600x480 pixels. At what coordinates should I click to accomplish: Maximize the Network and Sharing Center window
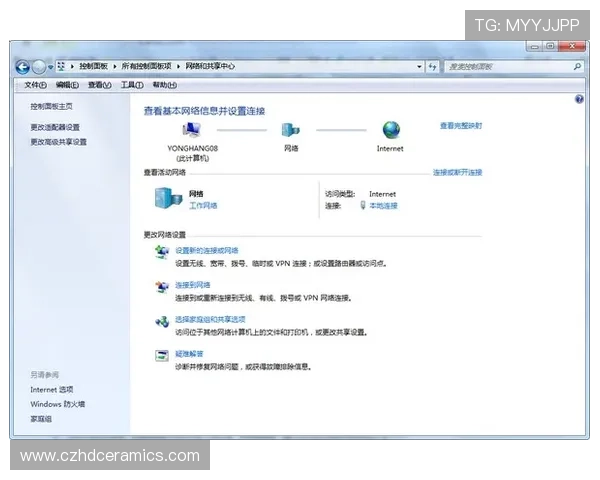[x=550, y=46]
